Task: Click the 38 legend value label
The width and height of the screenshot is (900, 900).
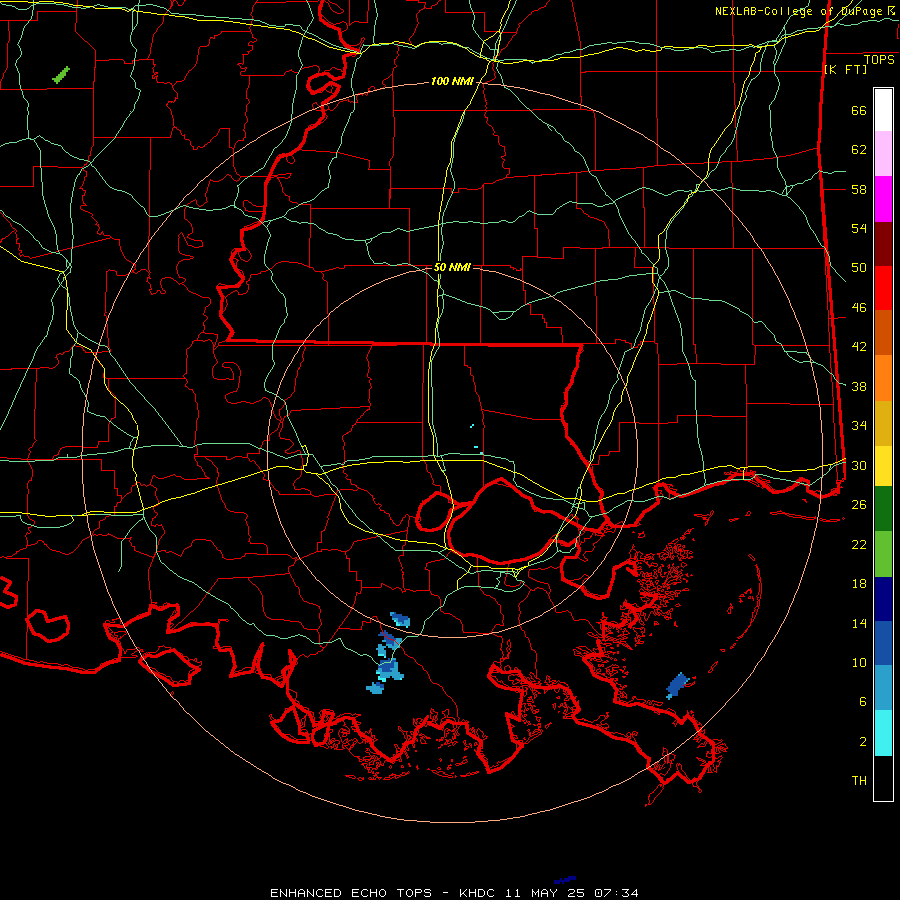Action: coord(859,386)
